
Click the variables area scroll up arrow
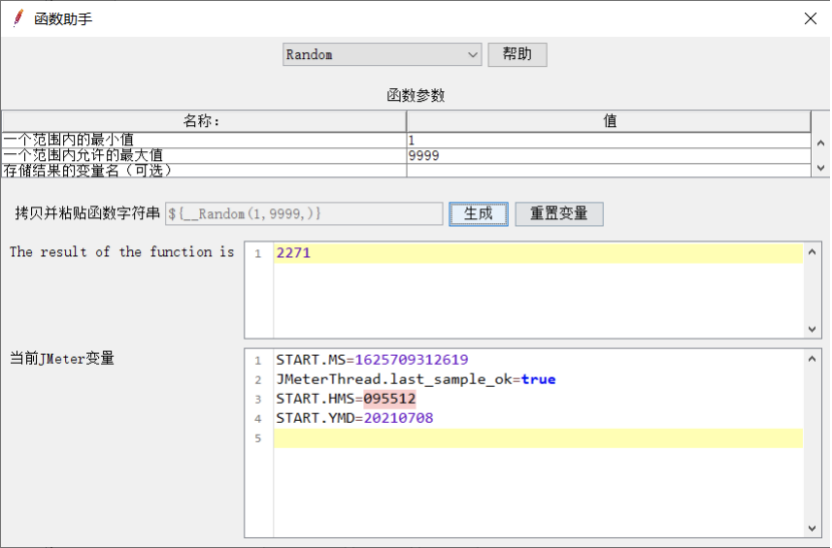[812, 359]
